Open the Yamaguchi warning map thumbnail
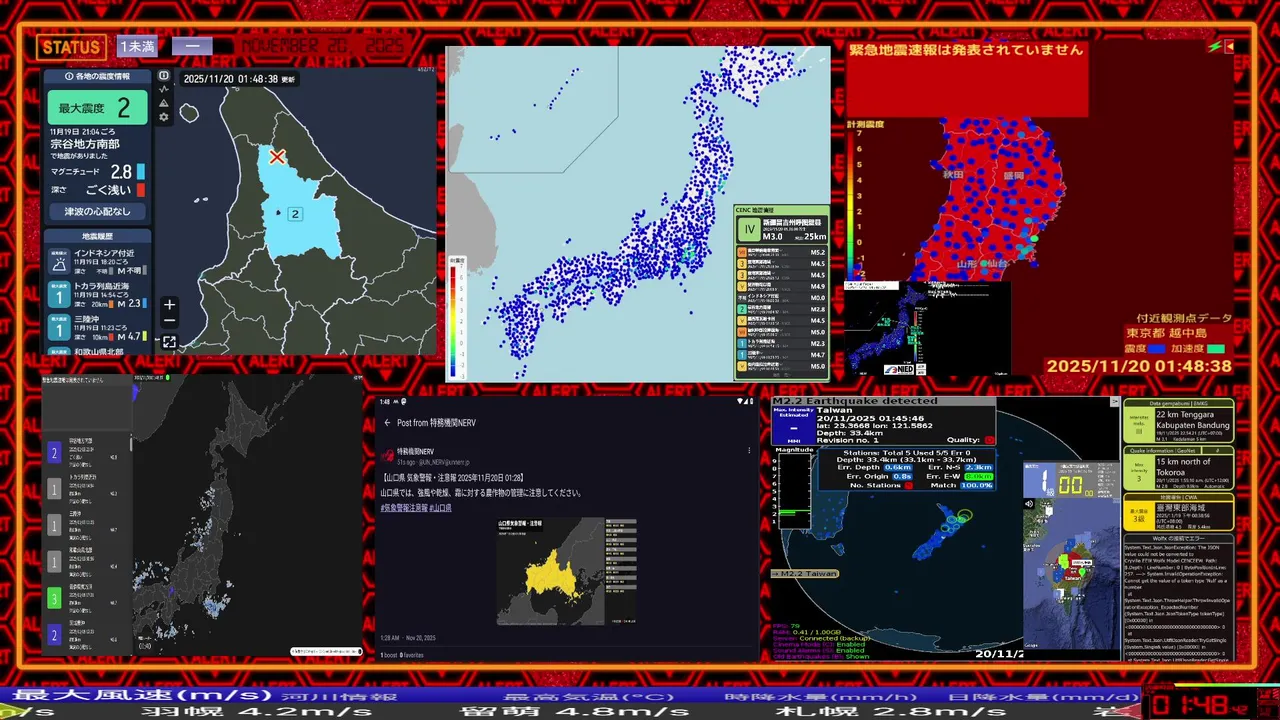 [x=566, y=571]
